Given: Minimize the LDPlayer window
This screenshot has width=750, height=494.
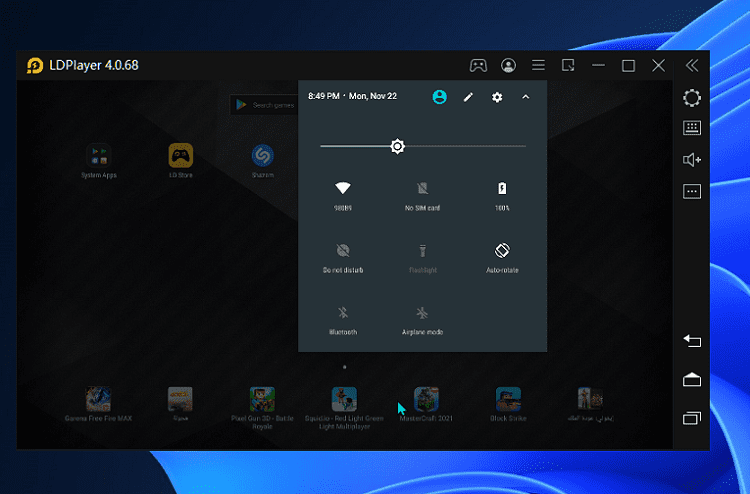Looking at the screenshot, I should tap(598, 66).
